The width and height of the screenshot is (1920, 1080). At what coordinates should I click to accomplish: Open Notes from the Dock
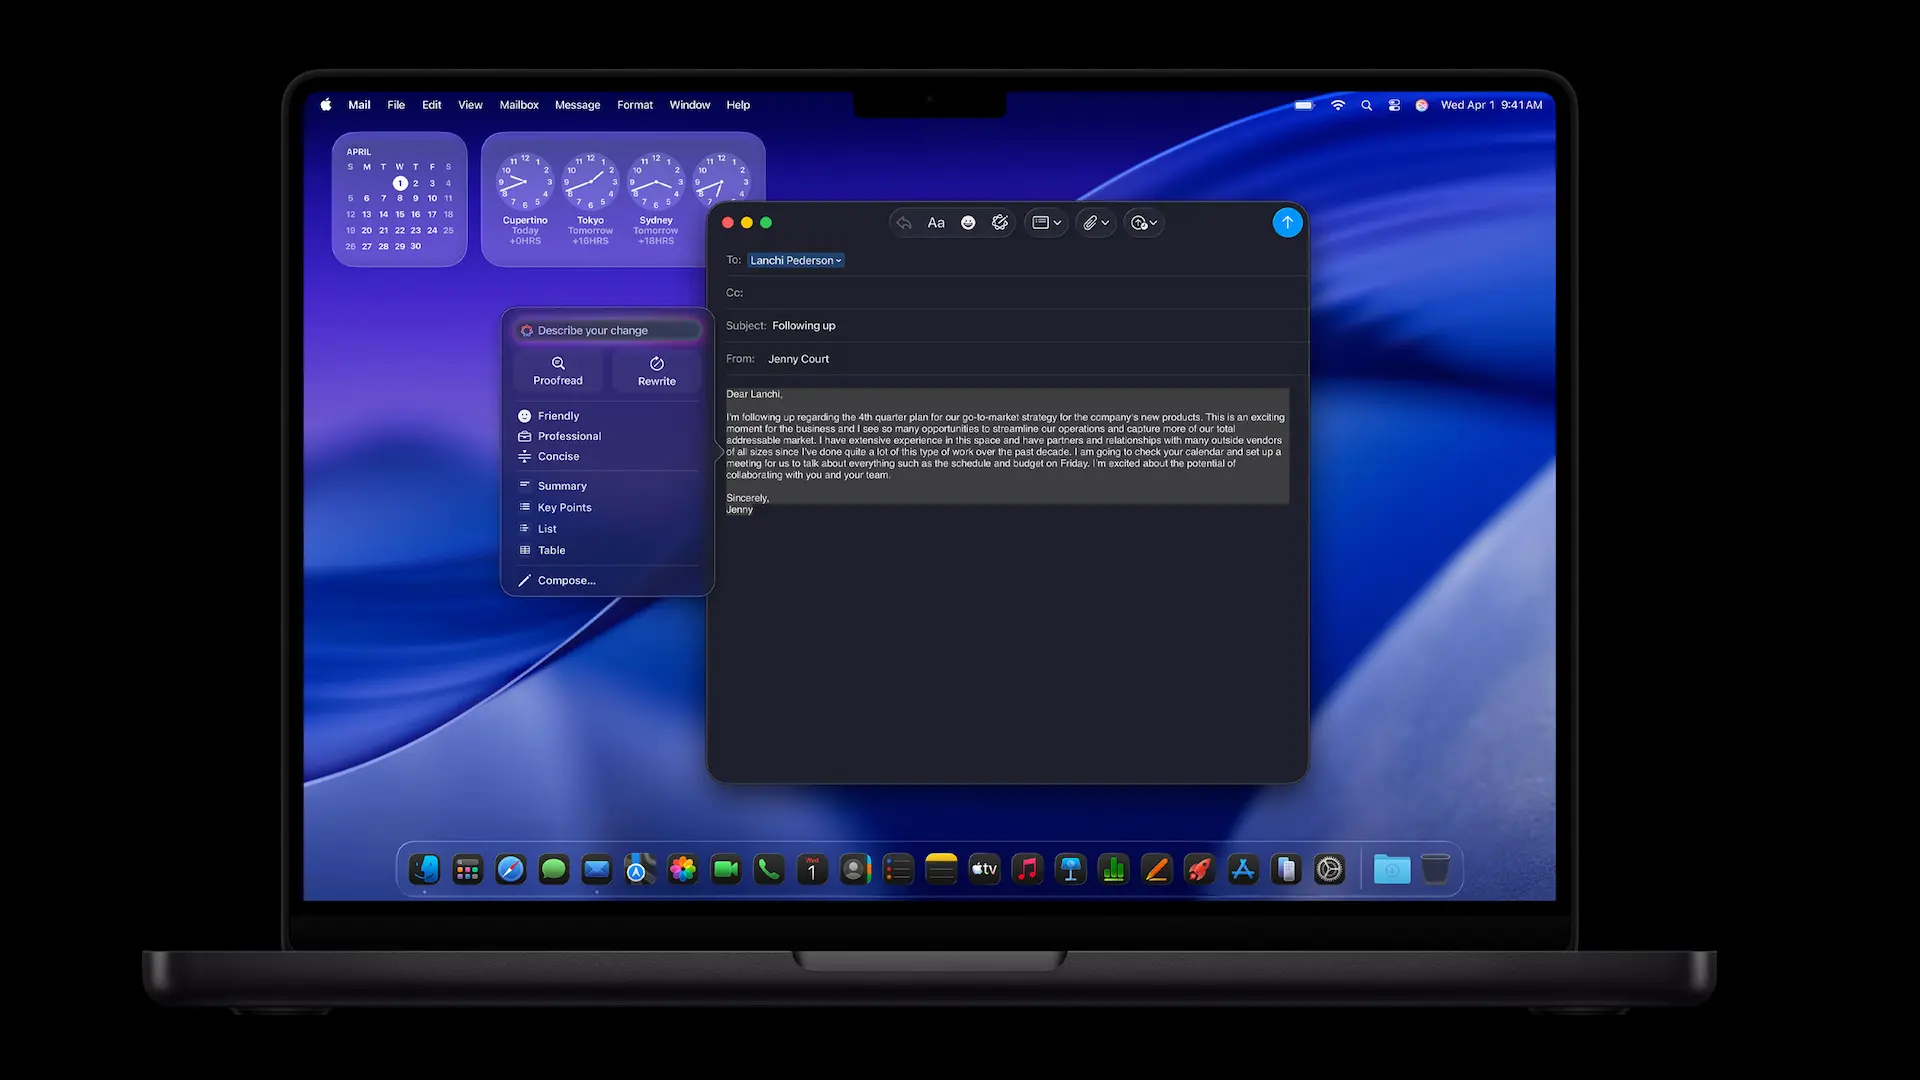941,869
